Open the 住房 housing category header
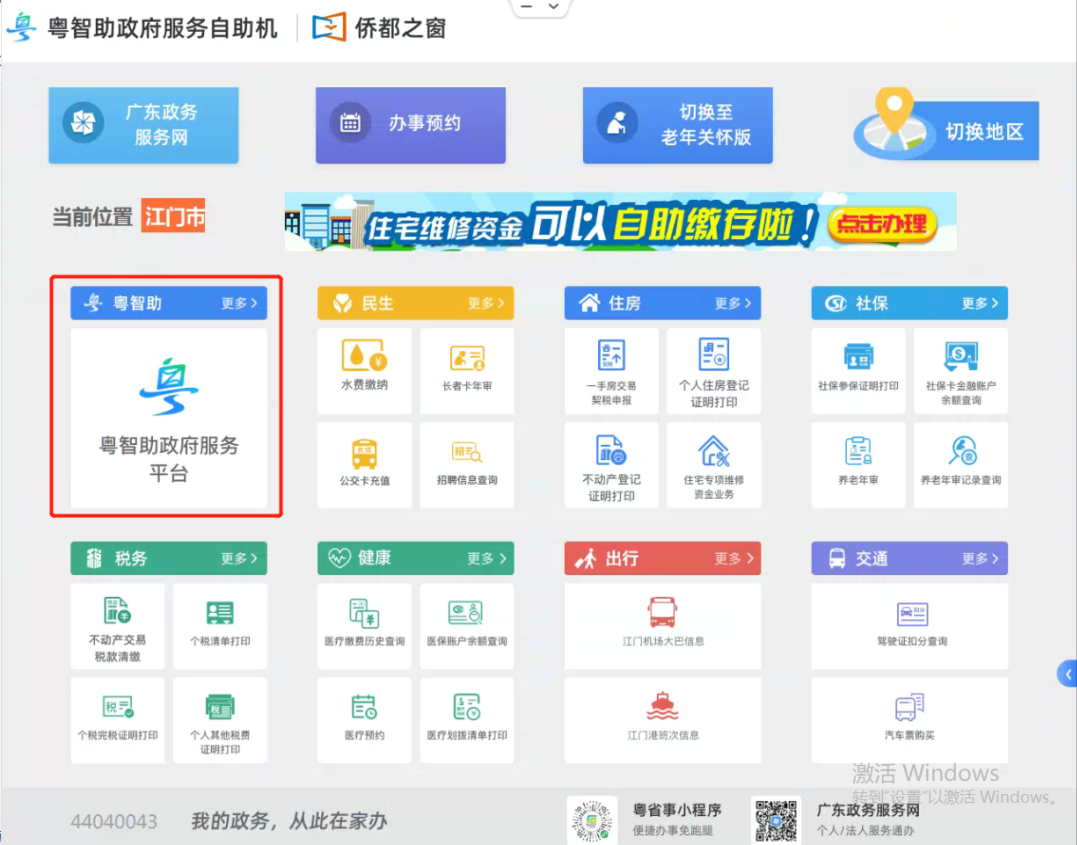The width and height of the screenshot is (1077, 845). pos(662,302)
